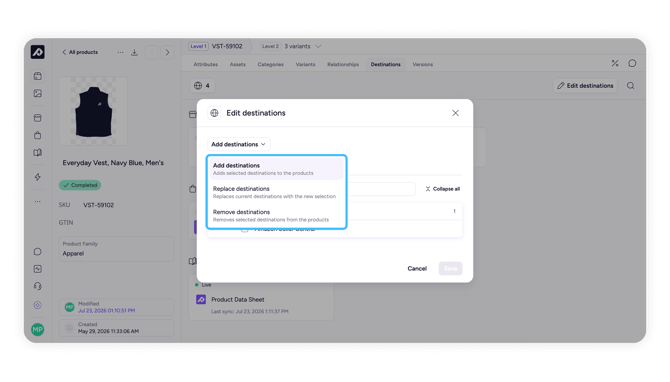Click the search magnifier in destinations toolbar

tap(630, 85)
